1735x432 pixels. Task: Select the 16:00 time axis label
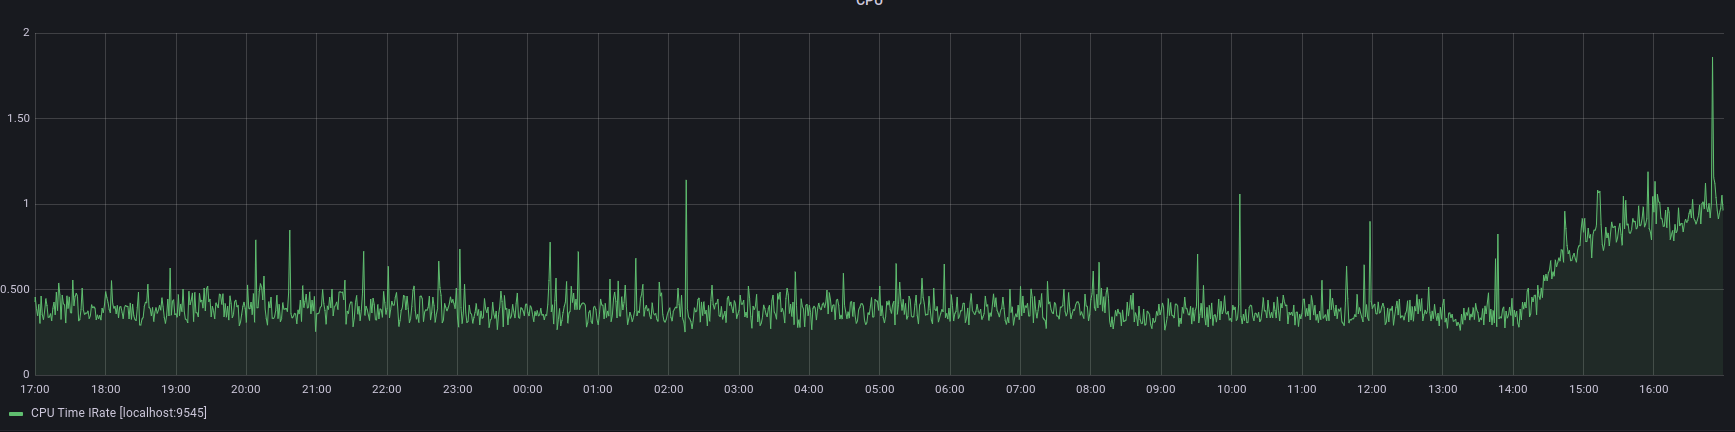tap(1654, 389)
